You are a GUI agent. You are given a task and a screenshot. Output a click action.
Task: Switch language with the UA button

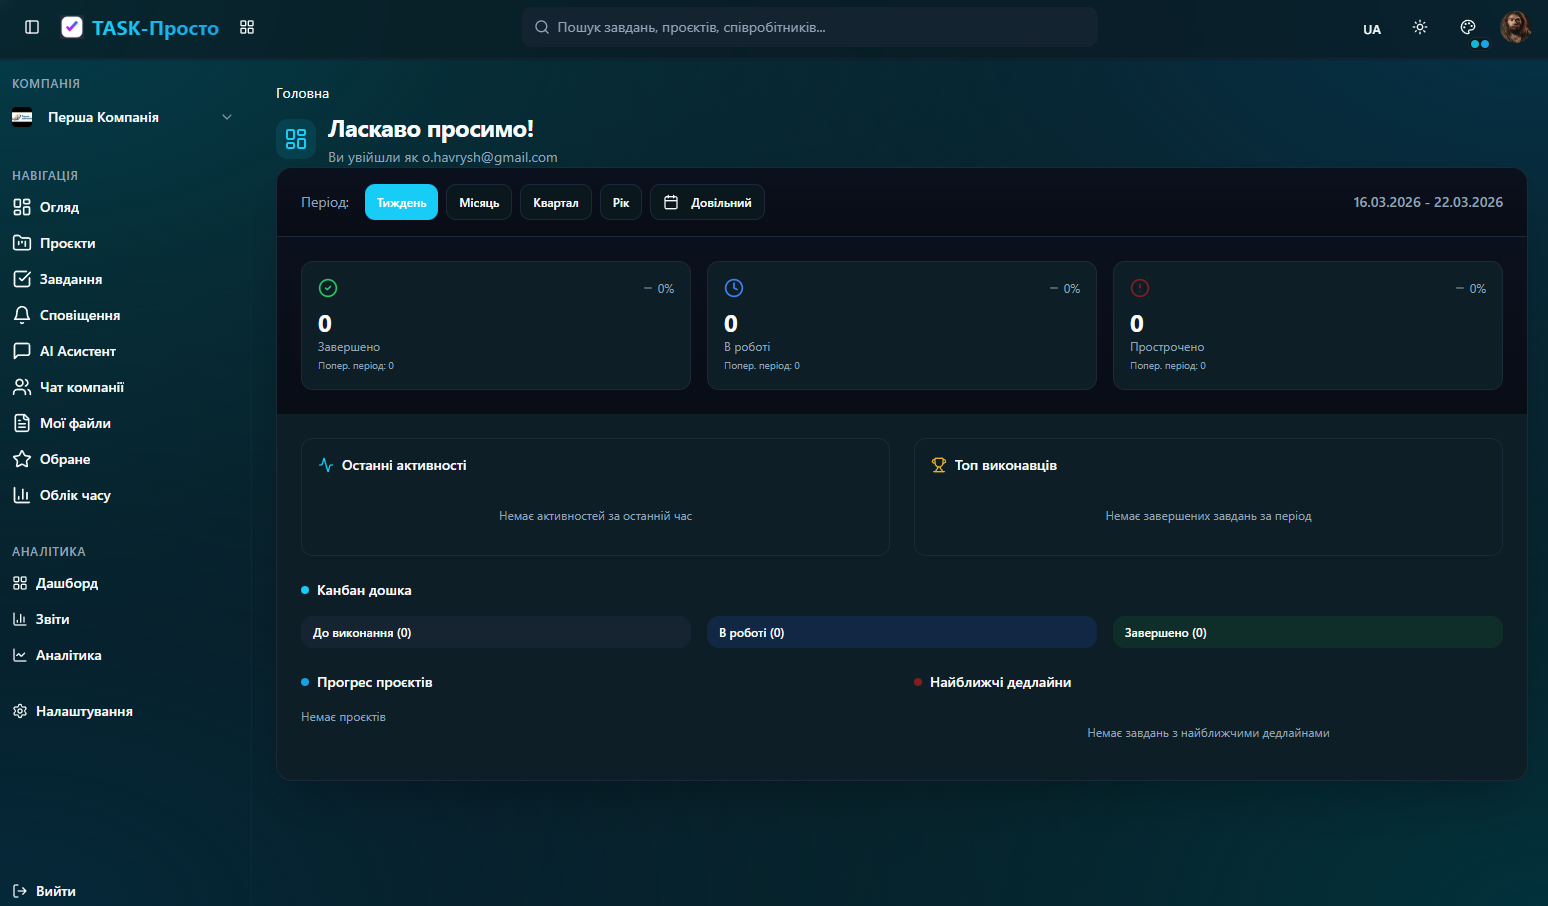point(1372,29)
